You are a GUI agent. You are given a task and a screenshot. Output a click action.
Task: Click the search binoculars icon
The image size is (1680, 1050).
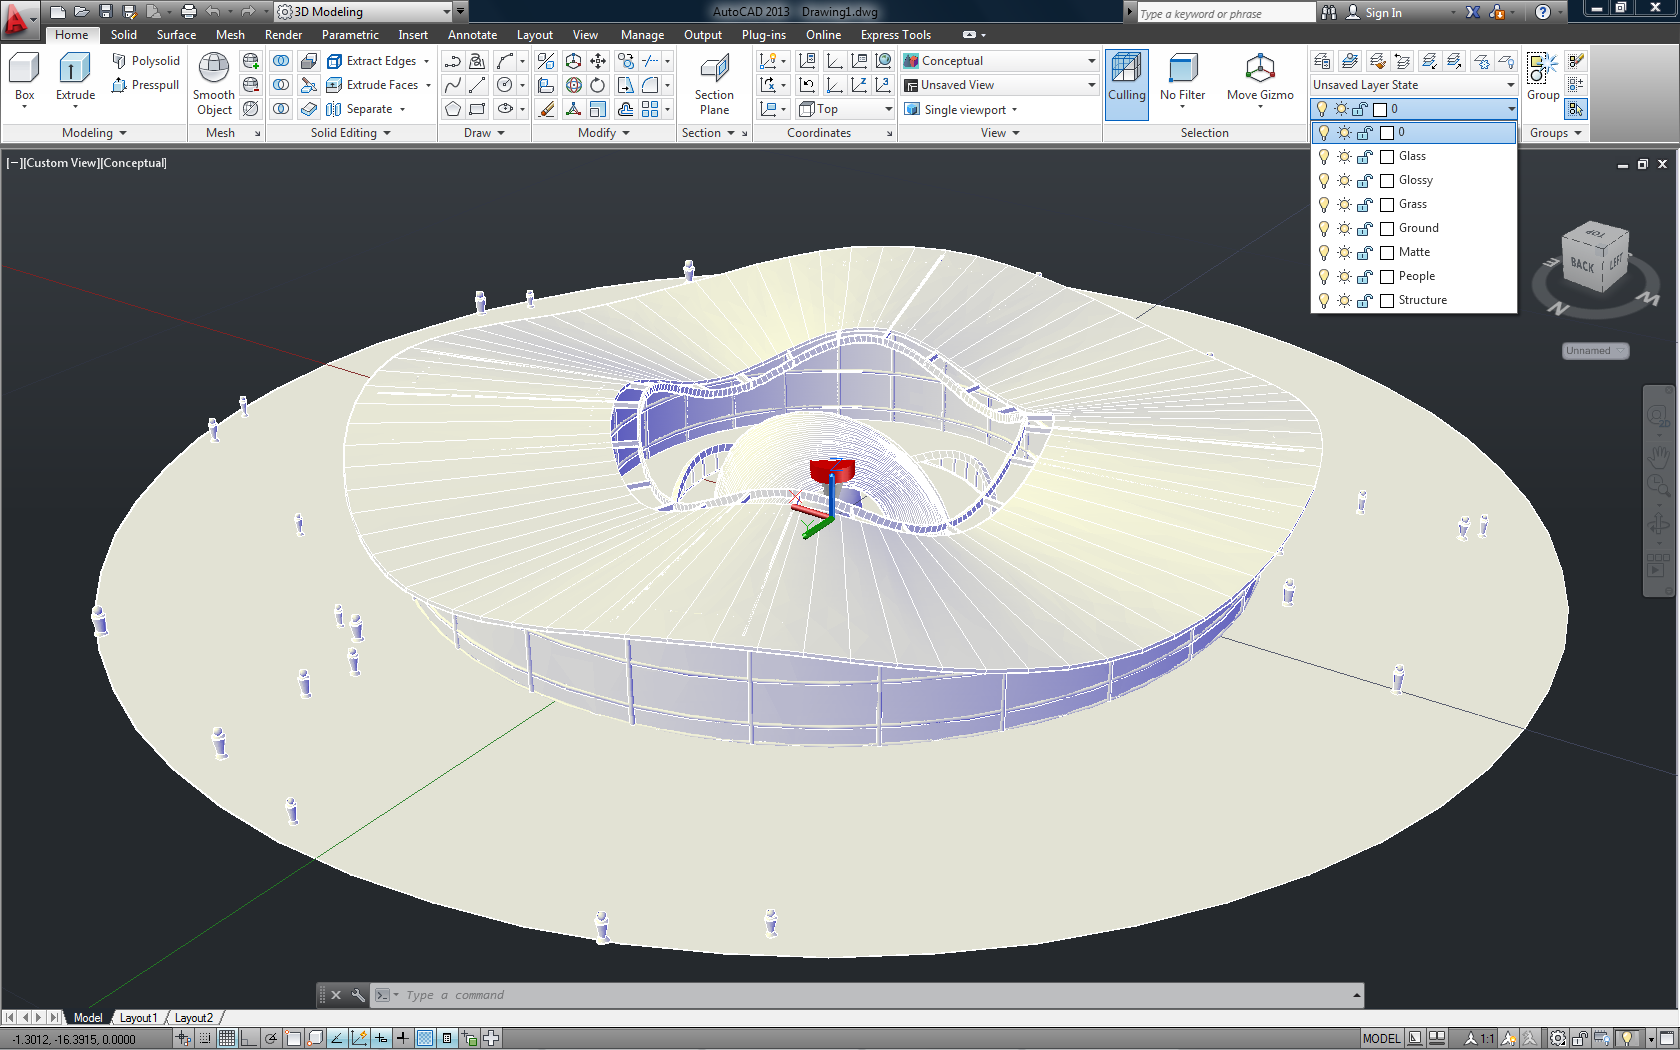[x=1328, y=12]
